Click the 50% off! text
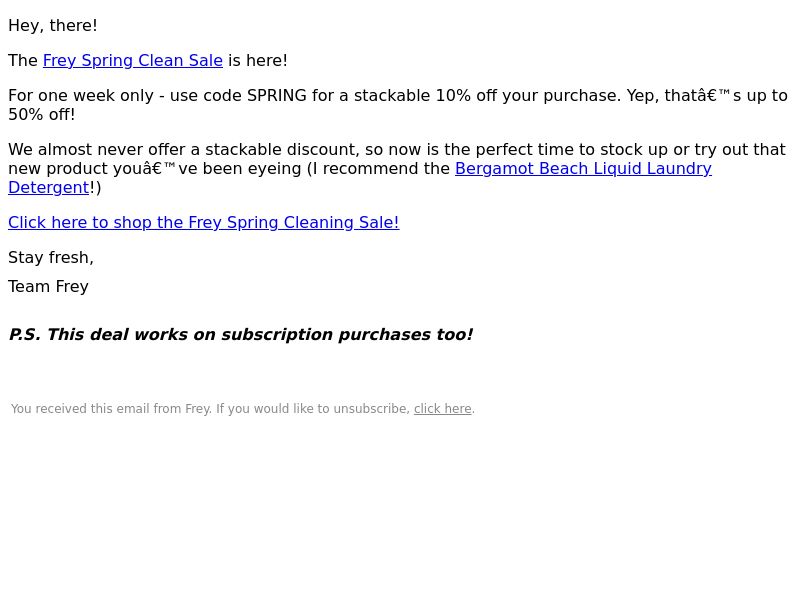800x600 pixels. [x=42, y=115]
